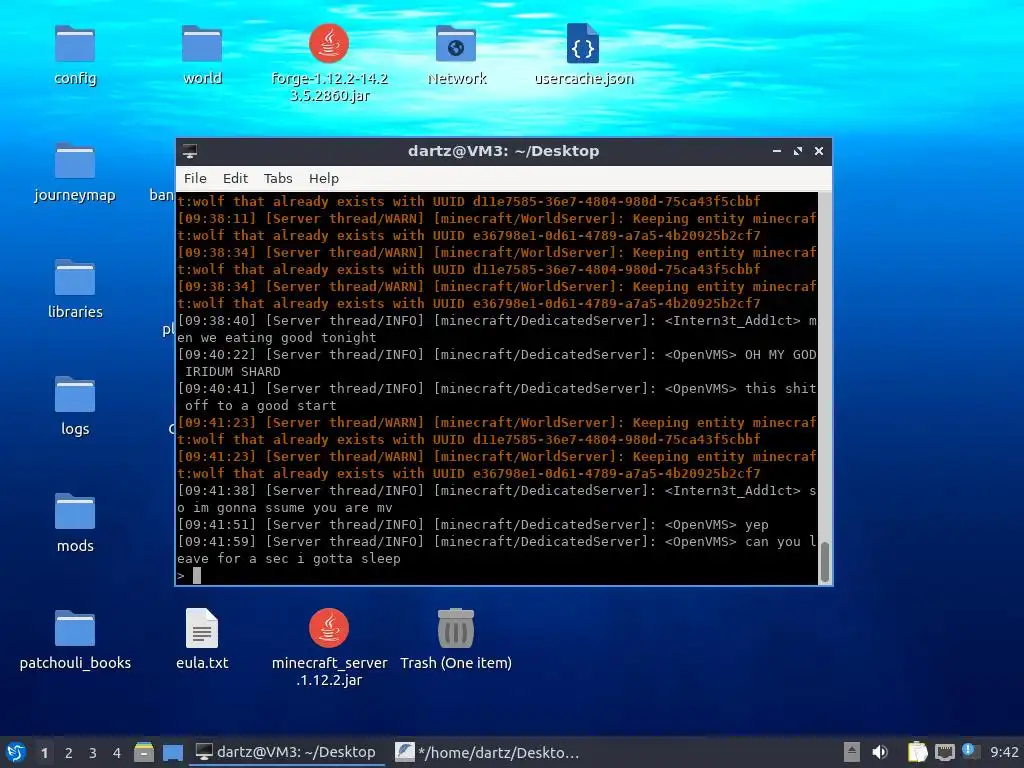Switch to workspace 1
The height and width of the screenshot is (768, 1024).
point(44,753)
